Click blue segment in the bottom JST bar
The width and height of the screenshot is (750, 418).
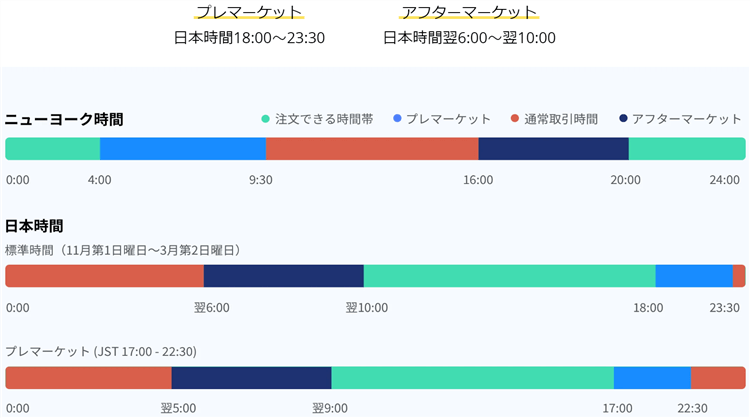652,378
